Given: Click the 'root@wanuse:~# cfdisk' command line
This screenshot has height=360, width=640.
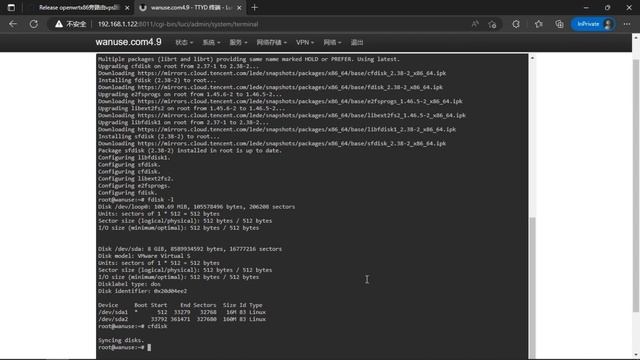Looking at the screenshot, I should tap(133, 326).
